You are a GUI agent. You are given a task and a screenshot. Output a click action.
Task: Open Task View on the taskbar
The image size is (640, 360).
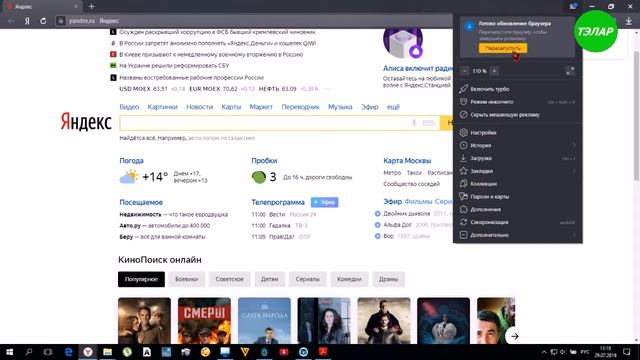pyautogui.click(x=48, y=352)
